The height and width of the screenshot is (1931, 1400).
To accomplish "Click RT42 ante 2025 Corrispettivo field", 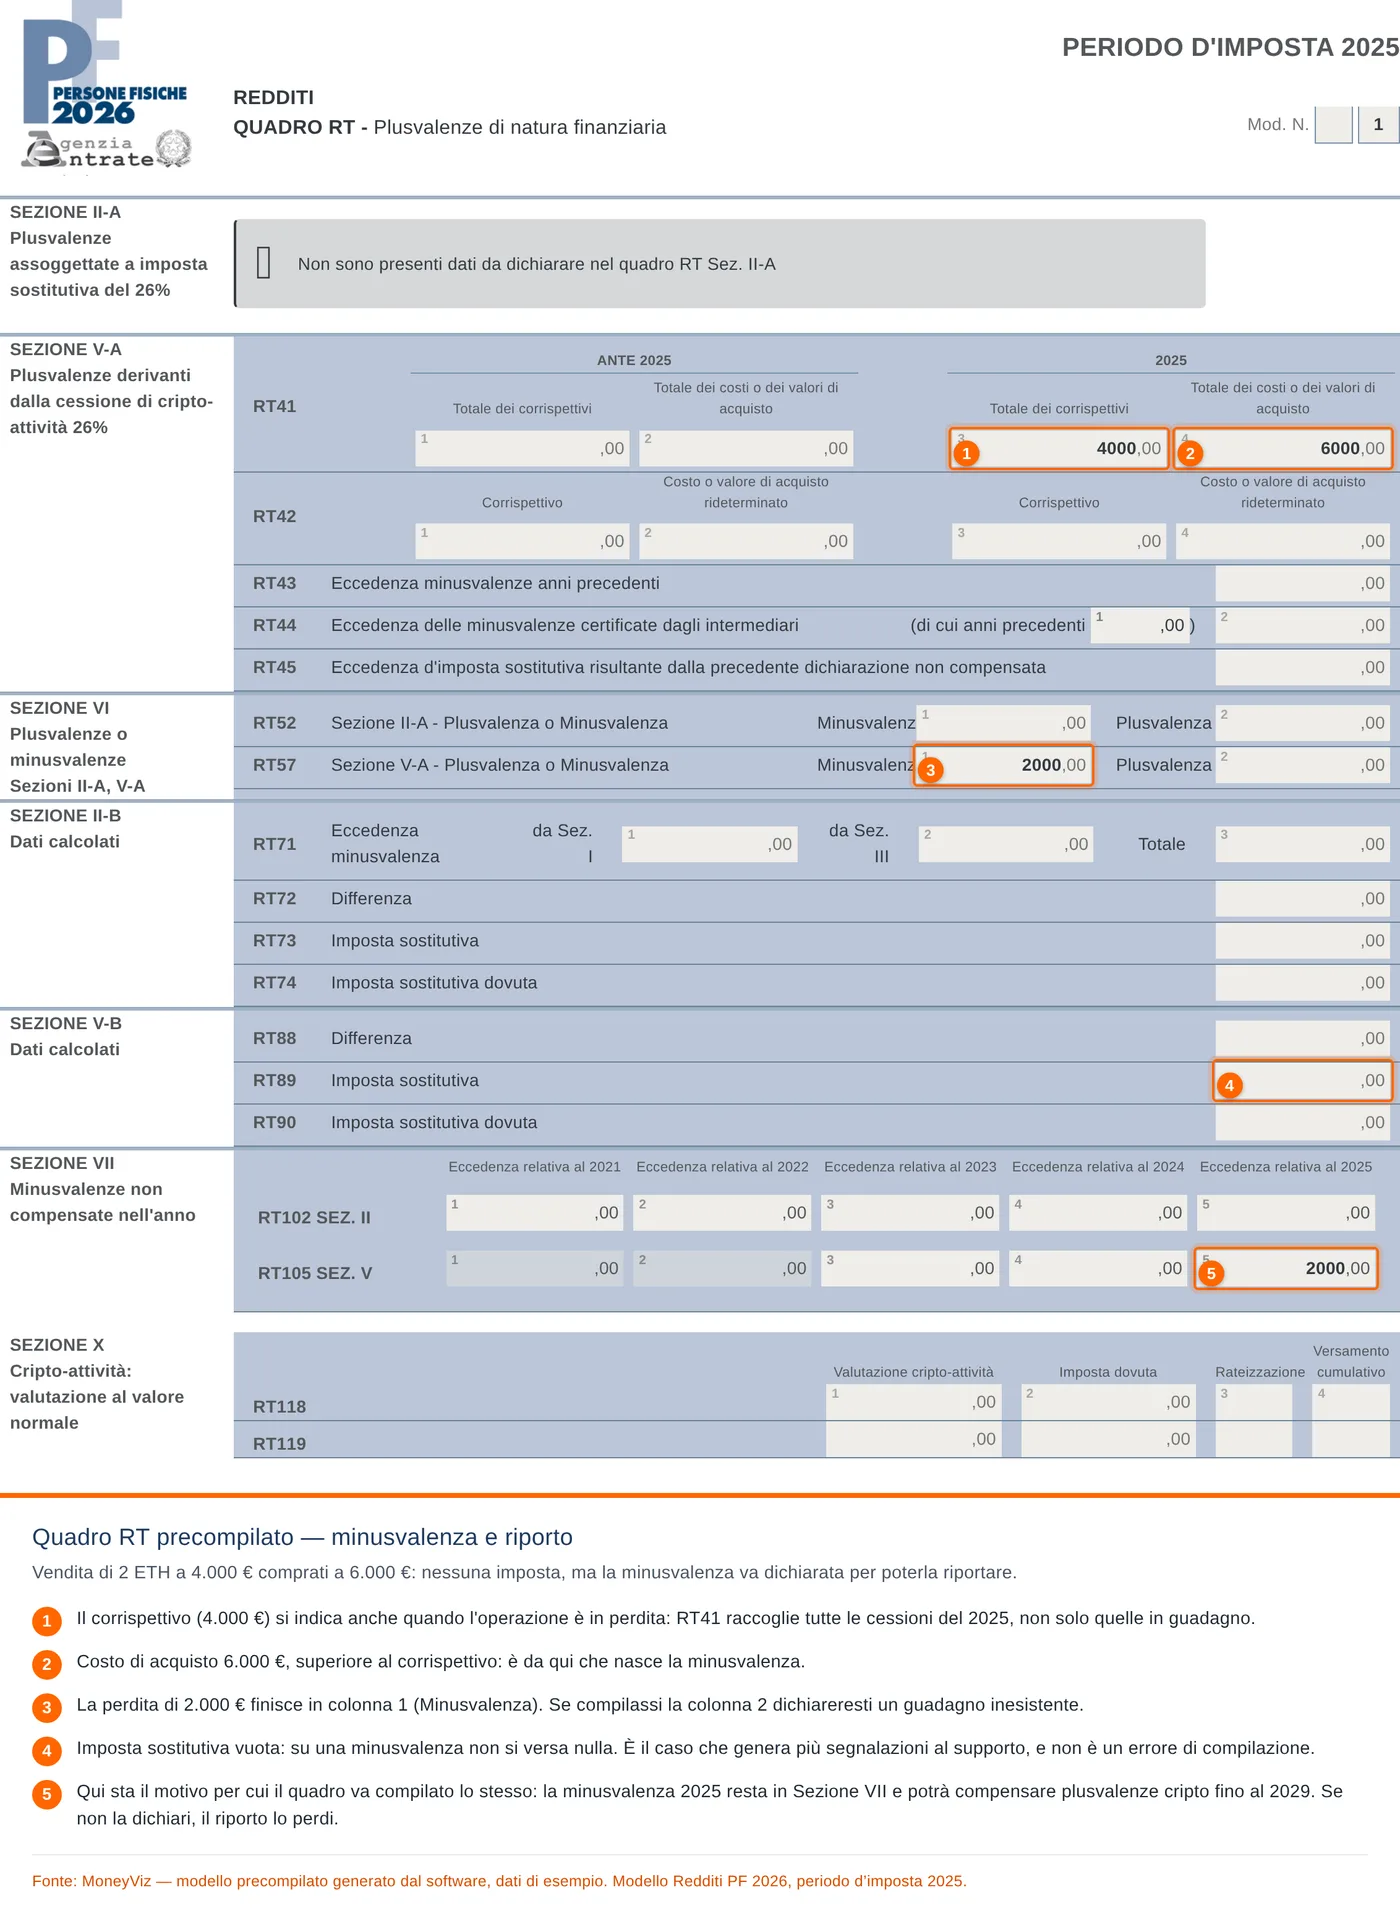I will [522, 541].
